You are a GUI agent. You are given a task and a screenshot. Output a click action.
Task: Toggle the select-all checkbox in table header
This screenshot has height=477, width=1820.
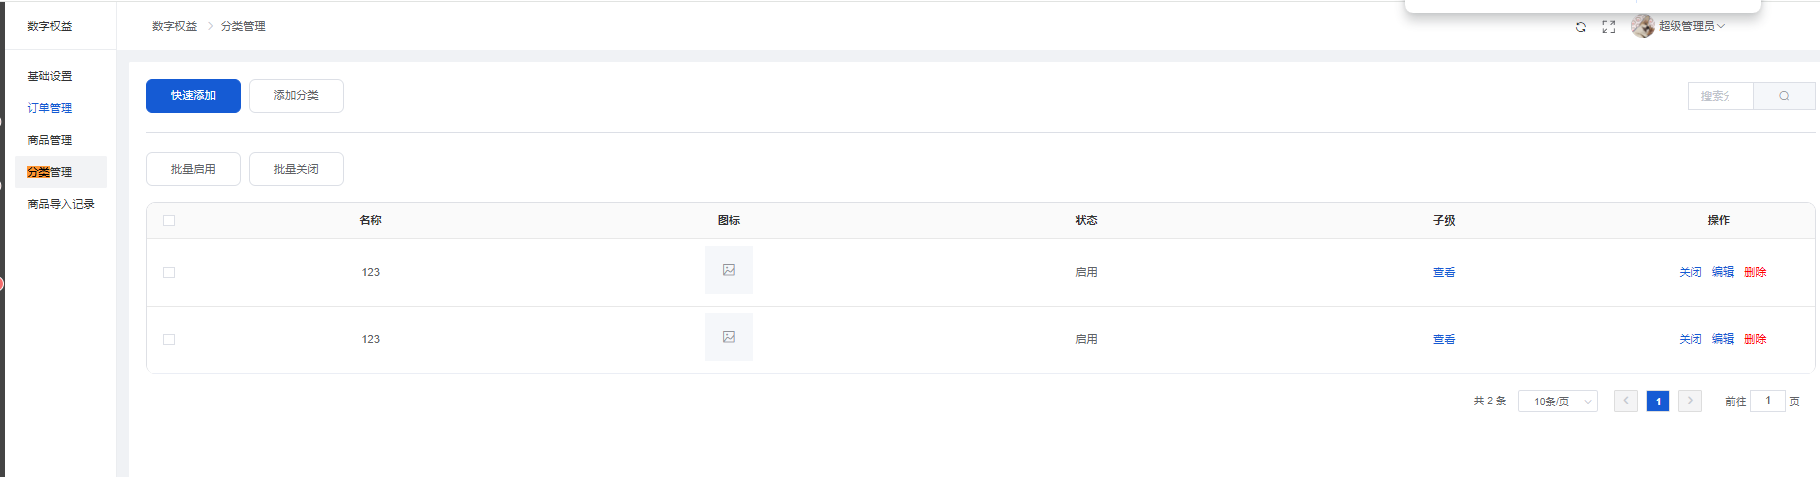tap(169, 221)
